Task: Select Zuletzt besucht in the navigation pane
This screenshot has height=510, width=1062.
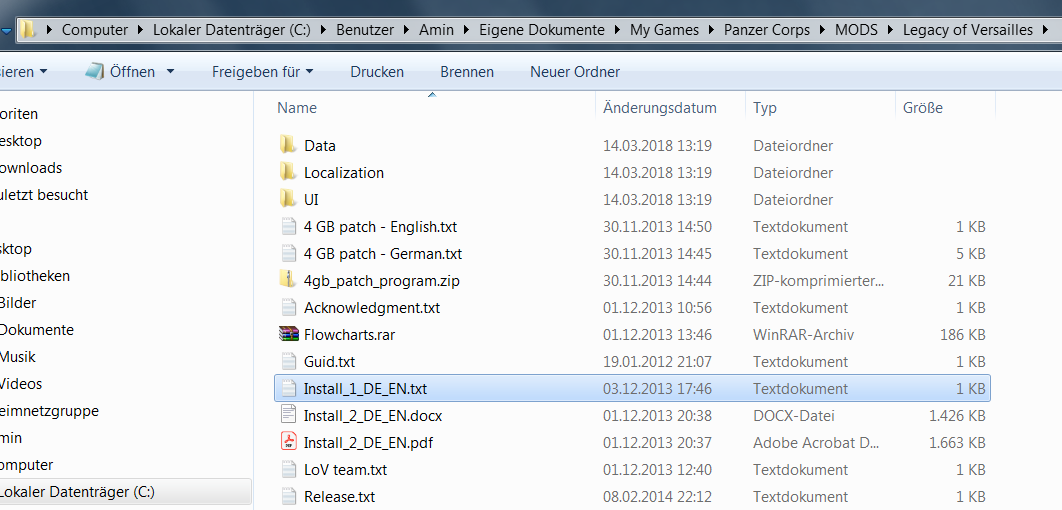Action: (x=44, y=195)
